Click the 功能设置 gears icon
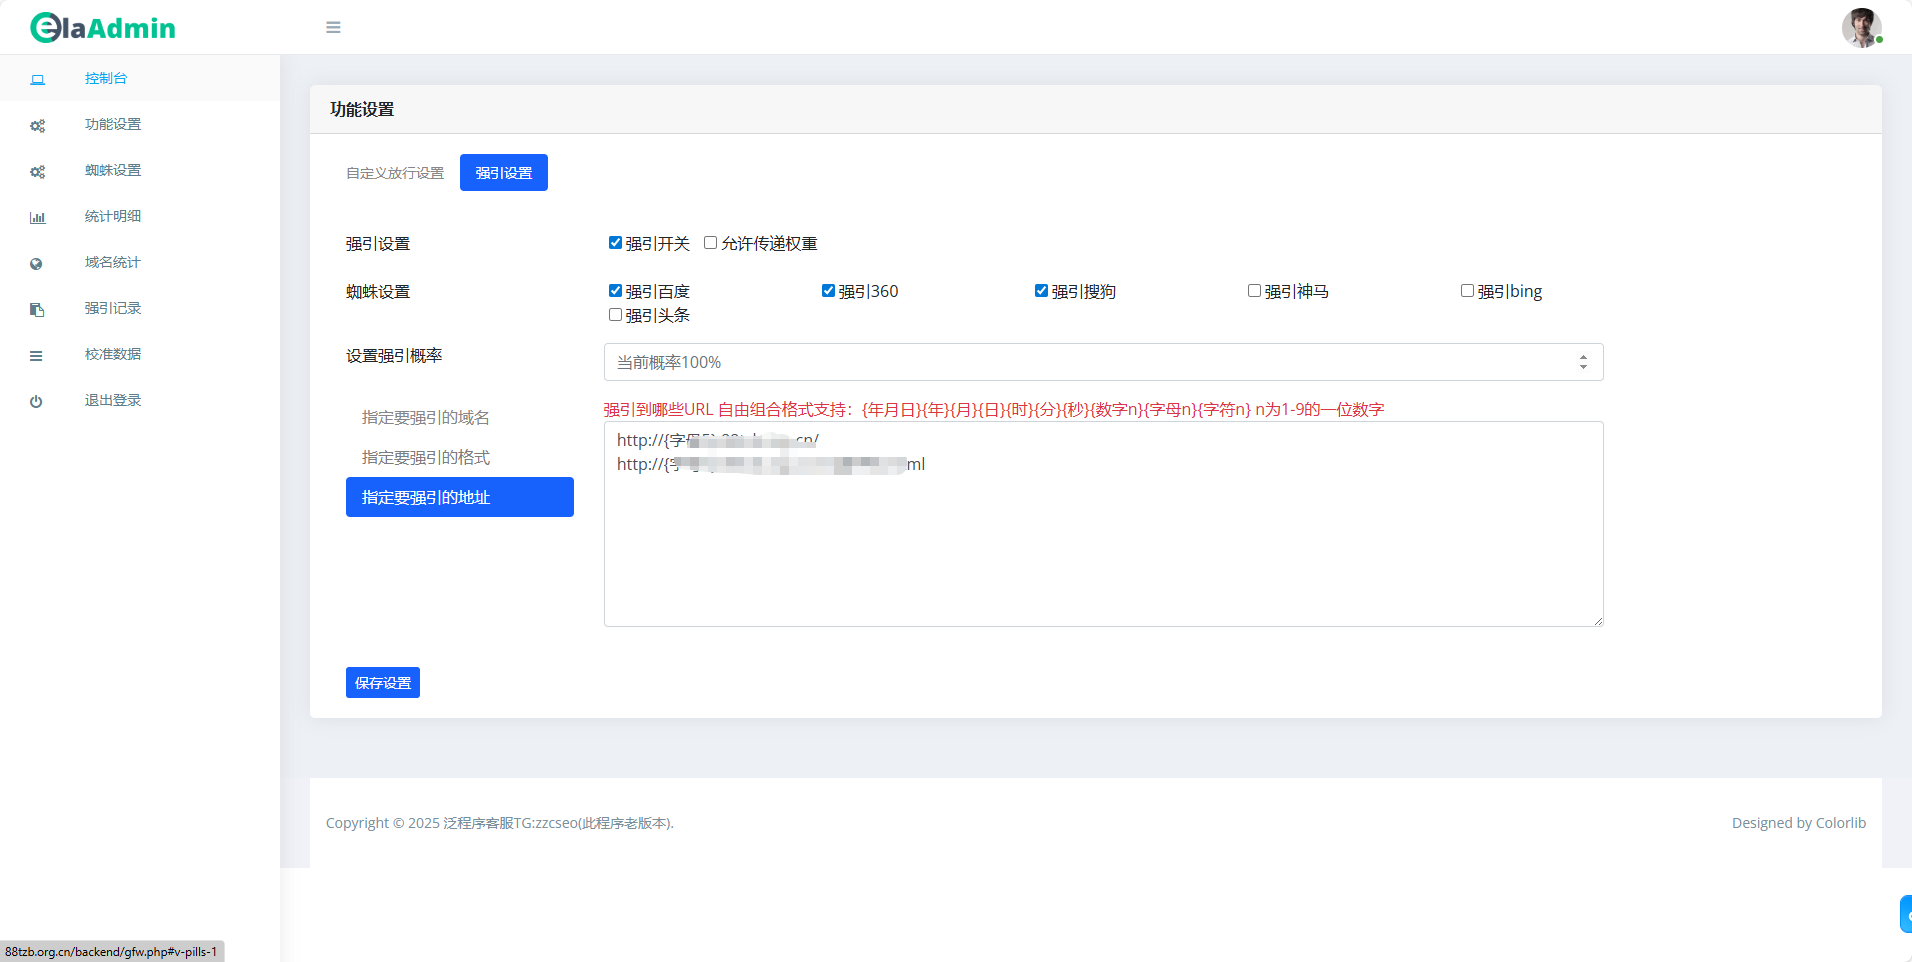1912x962 pixels. pos(37,126)
